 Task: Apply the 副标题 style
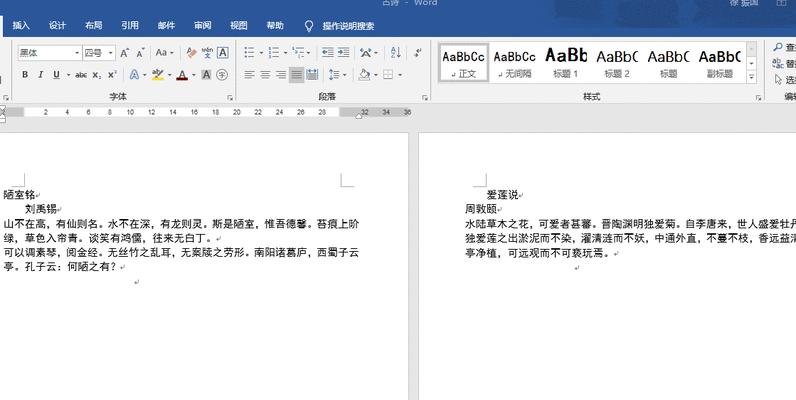click(720, 62)
